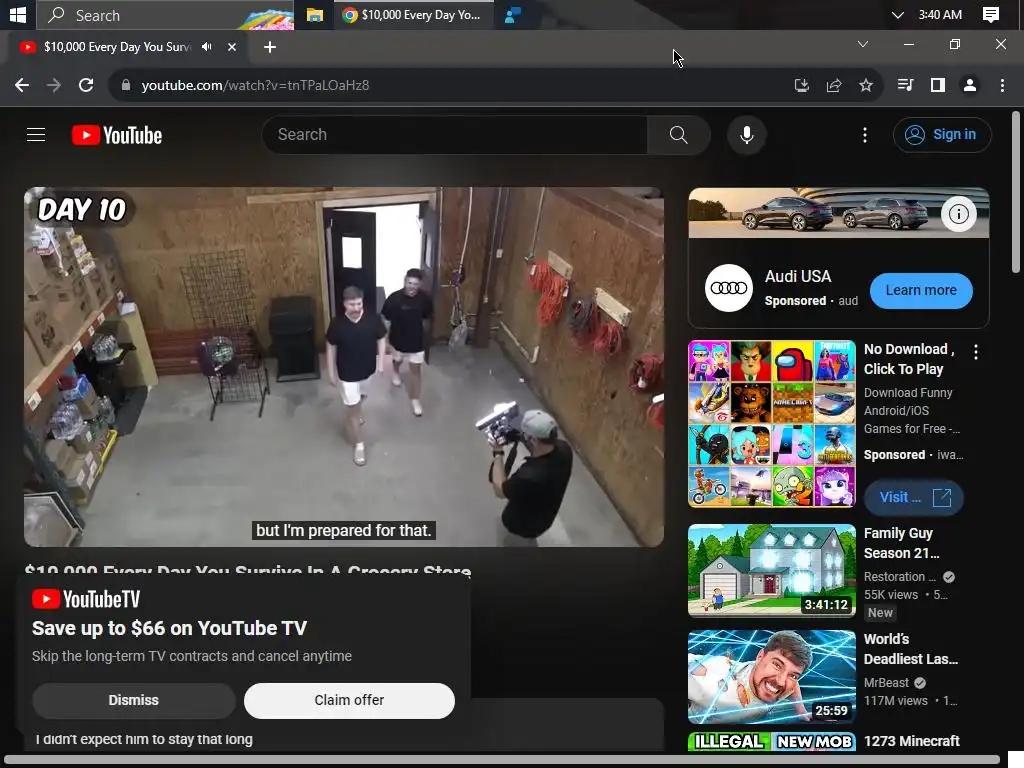Open the tab search dropdown chevron
Image resolution: width=1024 pixels, height=768 pixels.
click(x=863, y=44)
